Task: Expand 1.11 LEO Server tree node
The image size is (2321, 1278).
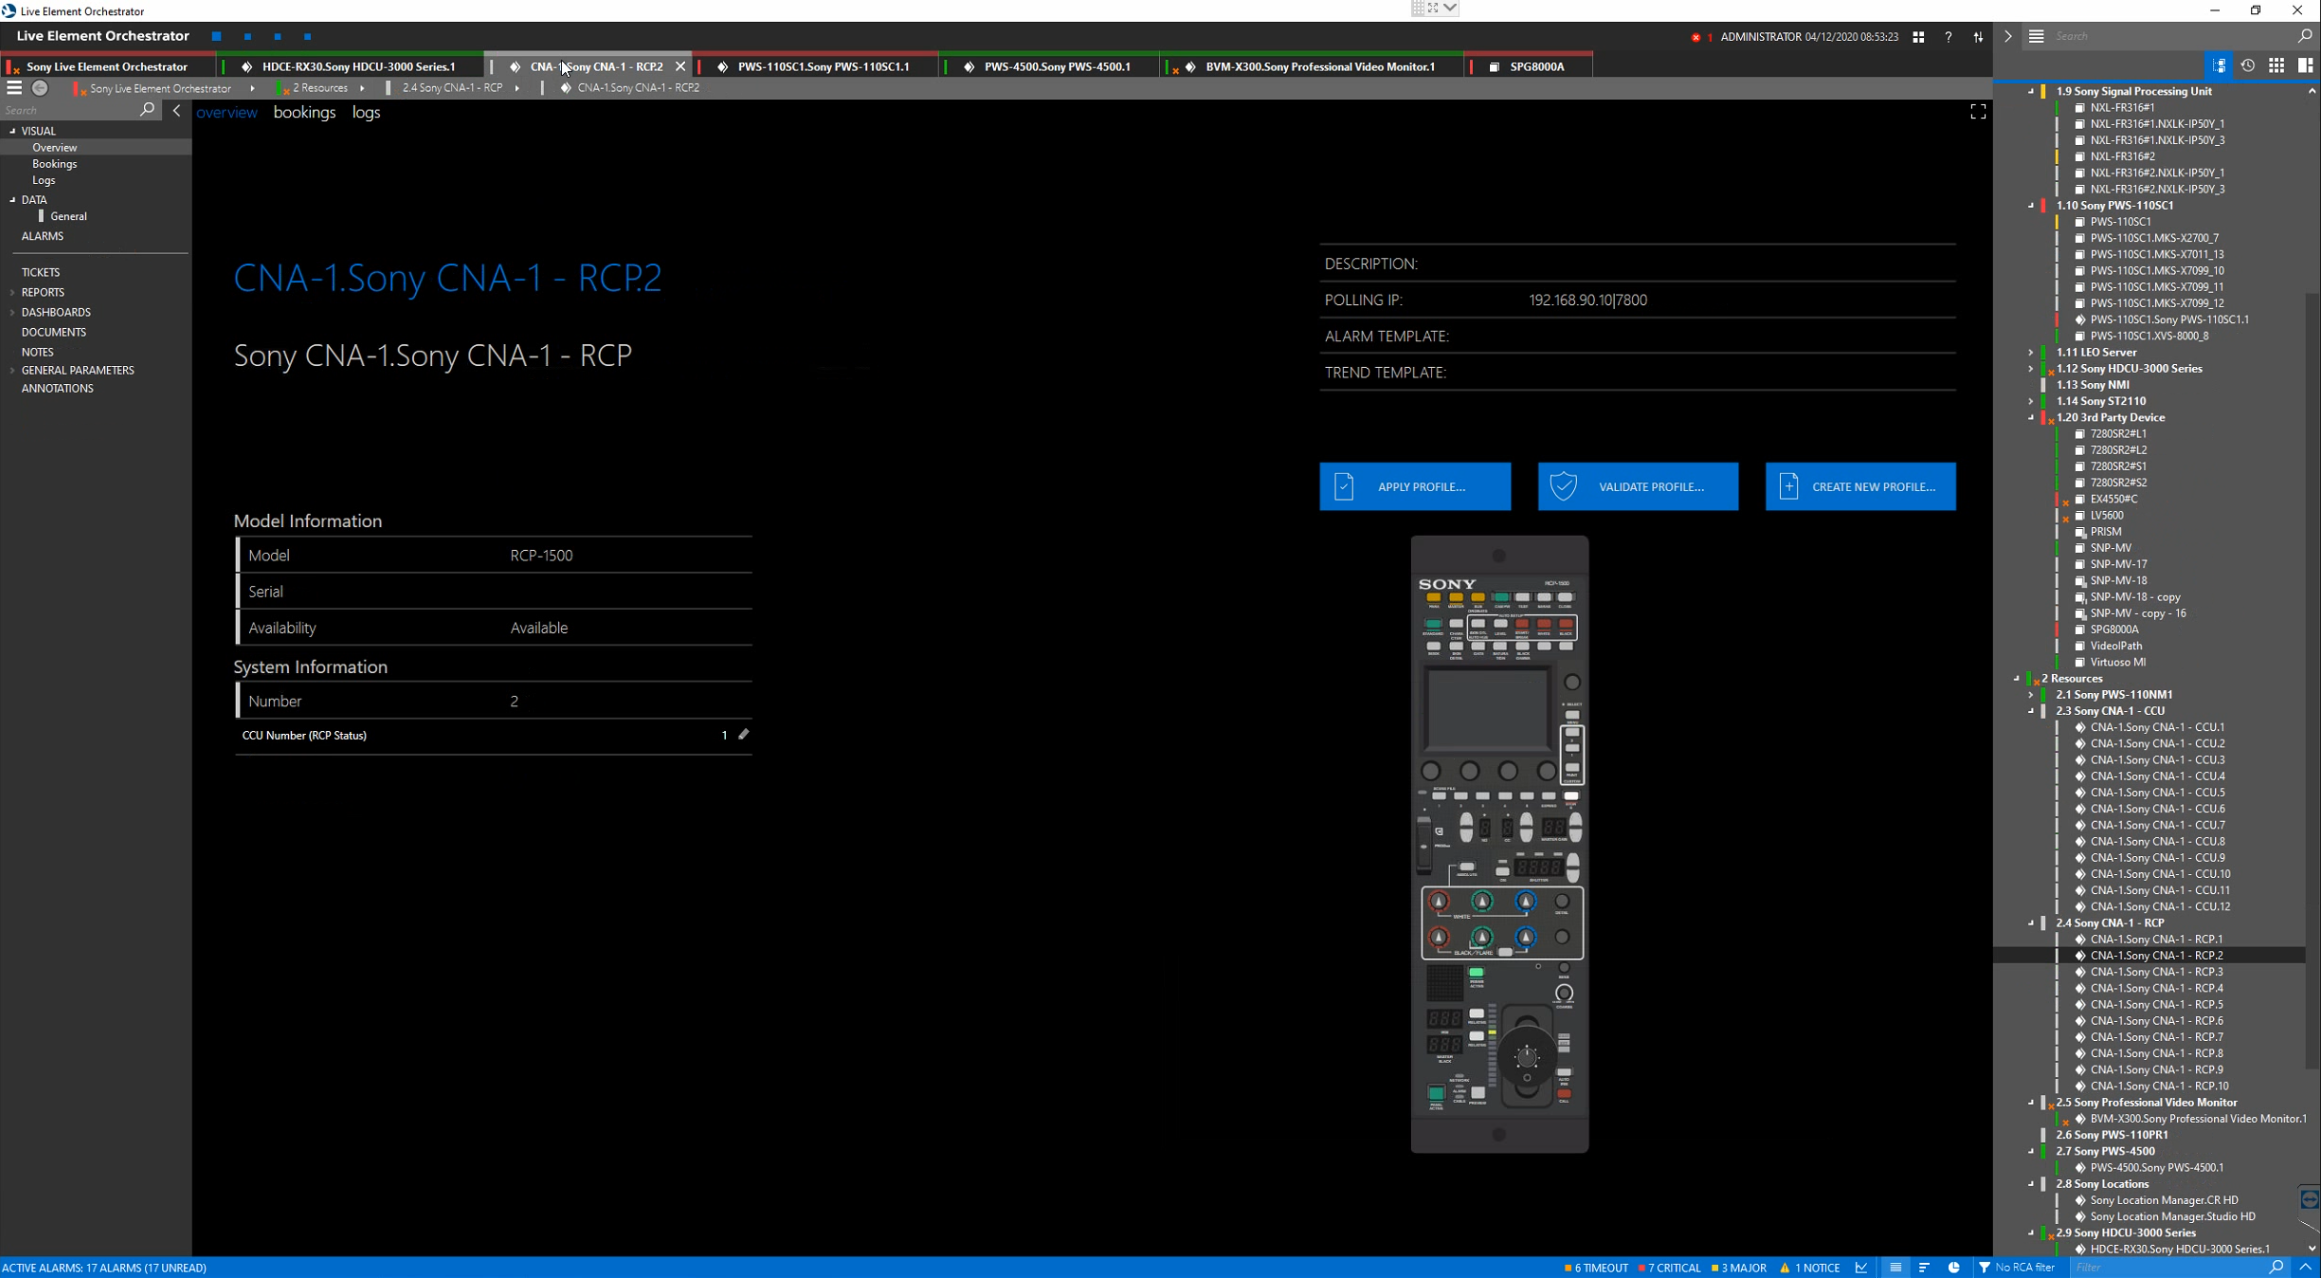Action: click(x=2031, y=352)
